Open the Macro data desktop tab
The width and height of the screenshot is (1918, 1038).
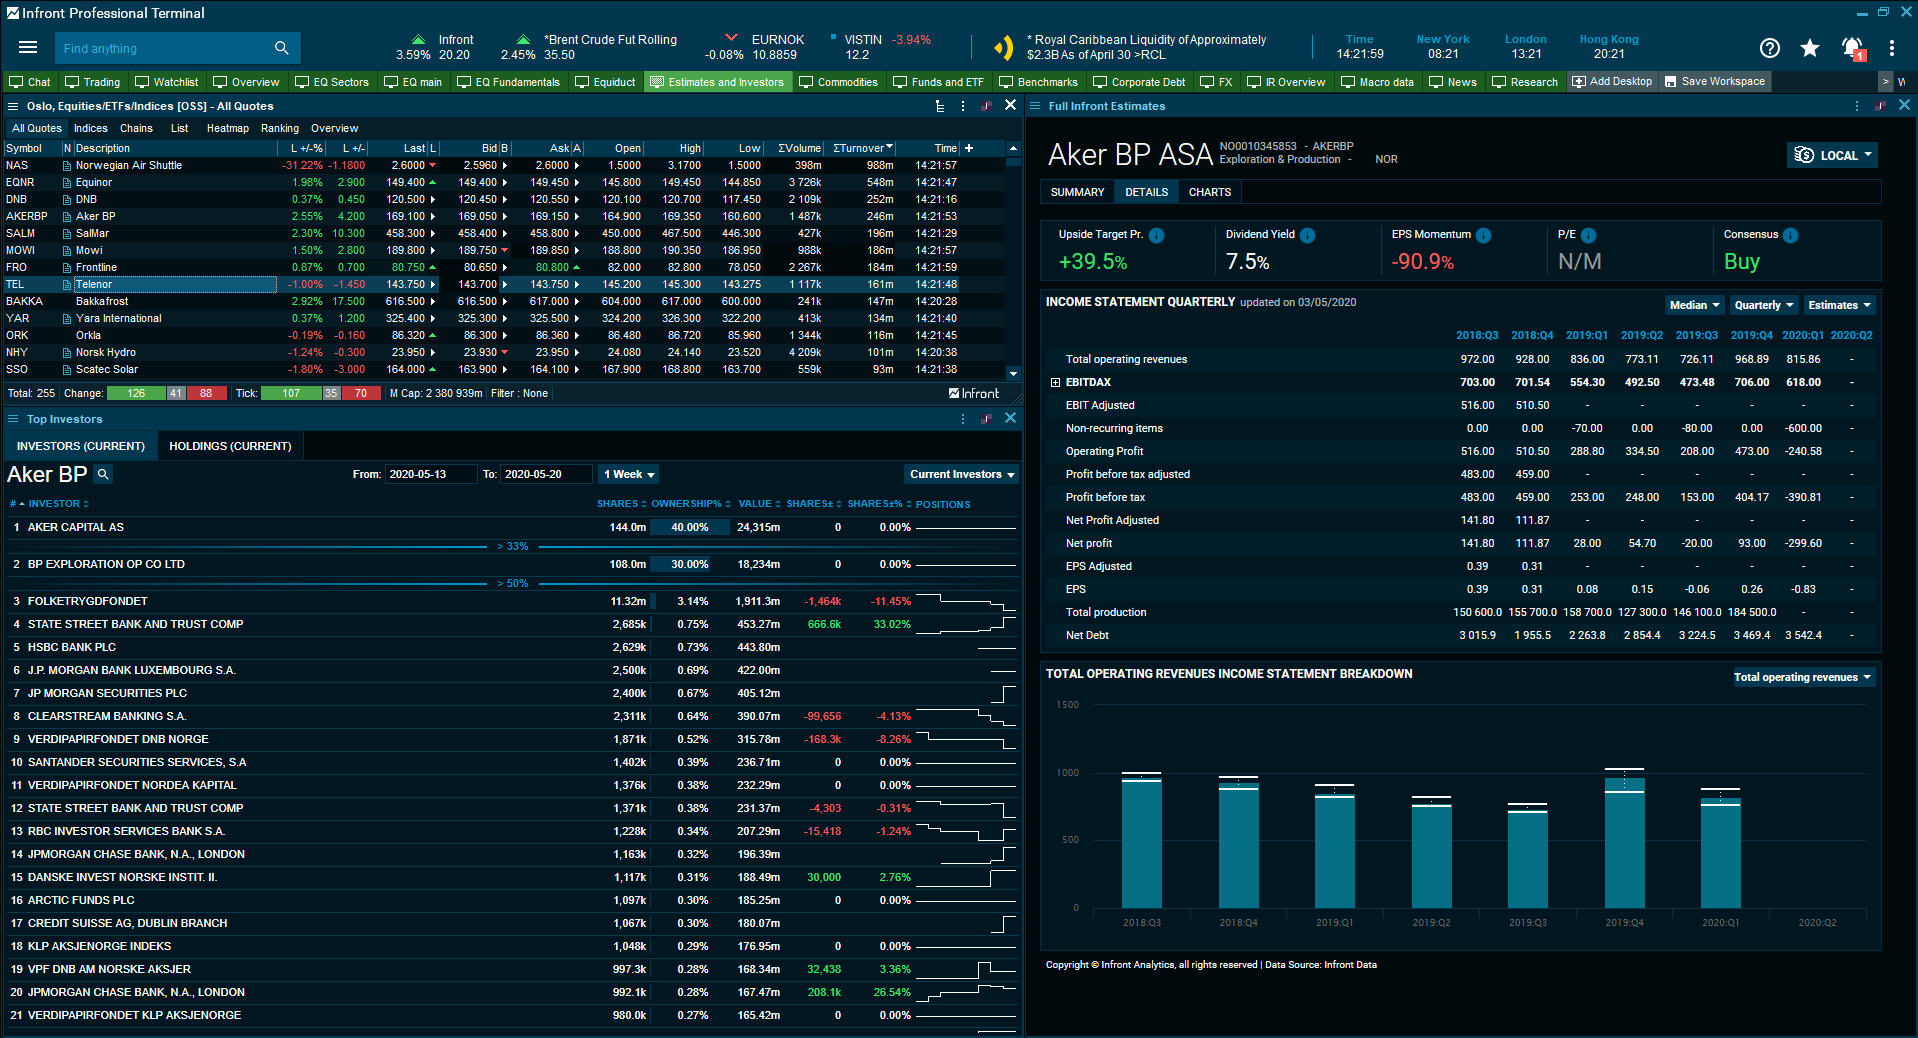click(1377, 82)
